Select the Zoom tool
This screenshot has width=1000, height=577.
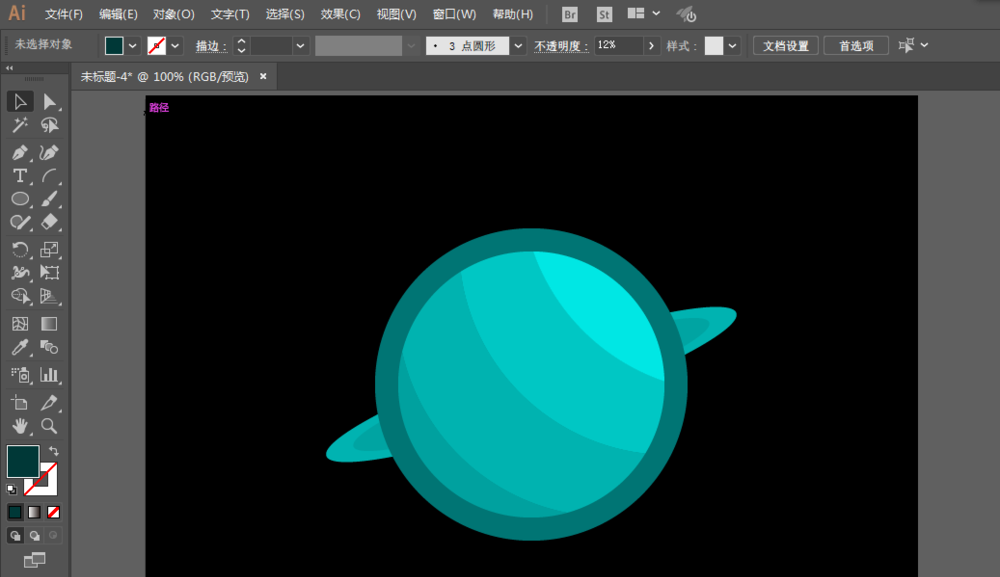click(x=49, y=426)
